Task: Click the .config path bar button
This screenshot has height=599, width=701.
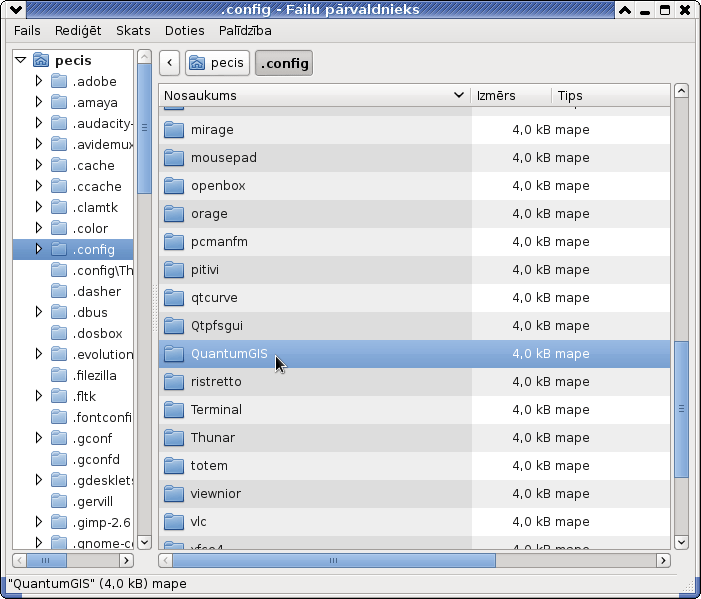Action: pos(284,63)
